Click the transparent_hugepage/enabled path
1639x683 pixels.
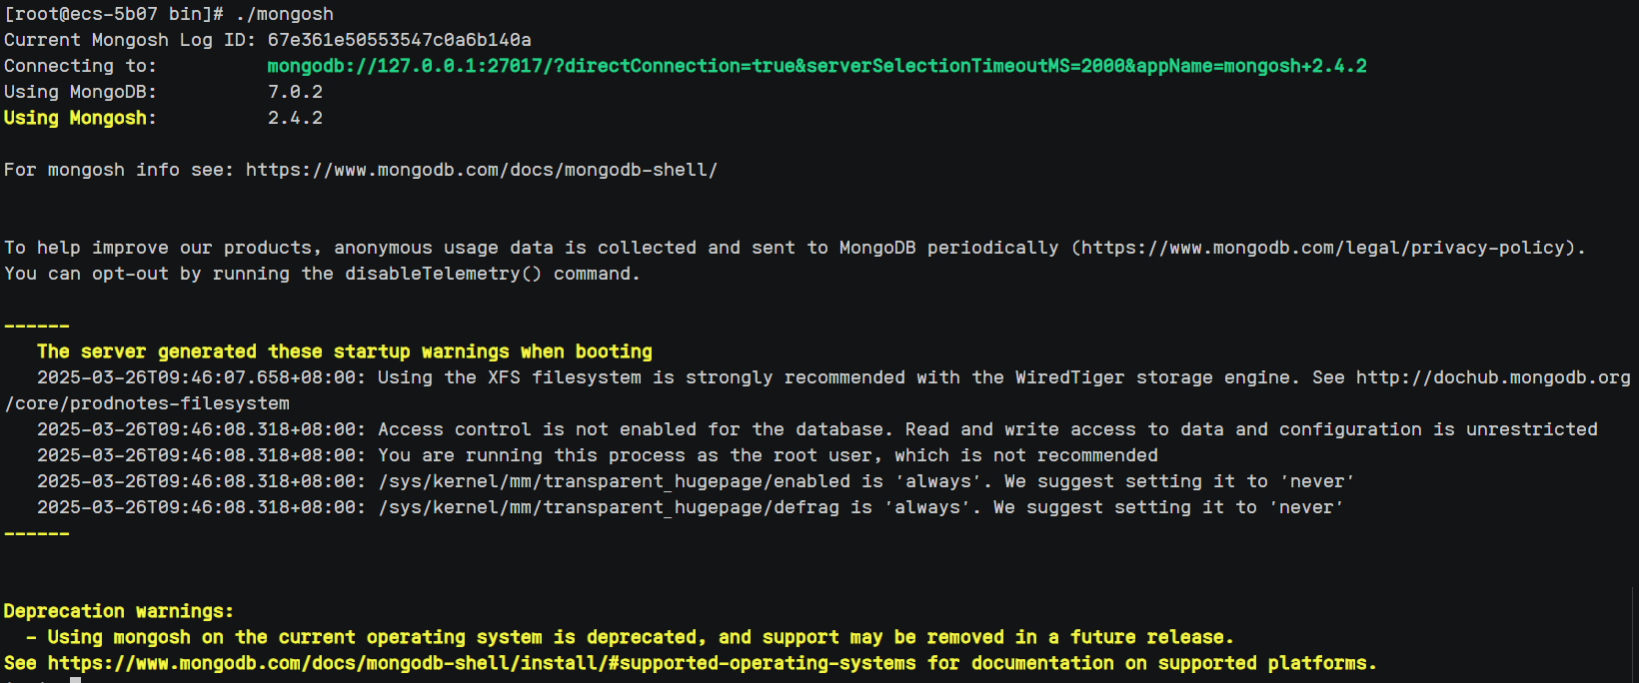[614, 482]
